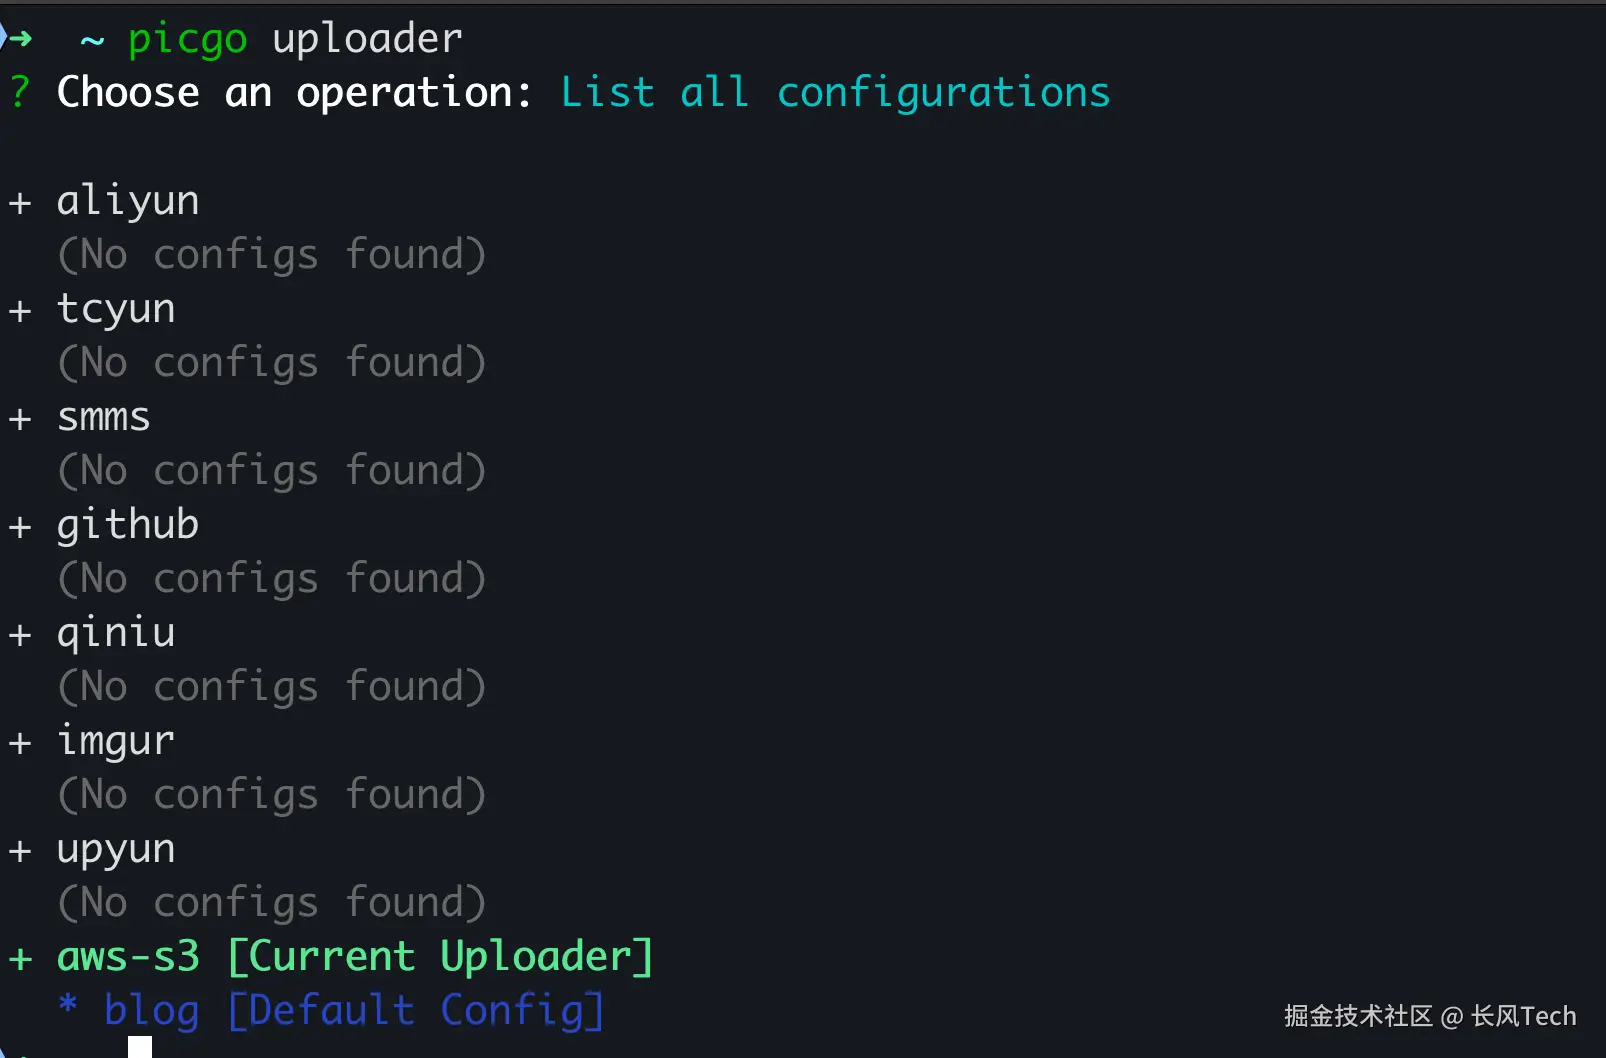Click the asterisk marker before blog

click(68, 1005)
